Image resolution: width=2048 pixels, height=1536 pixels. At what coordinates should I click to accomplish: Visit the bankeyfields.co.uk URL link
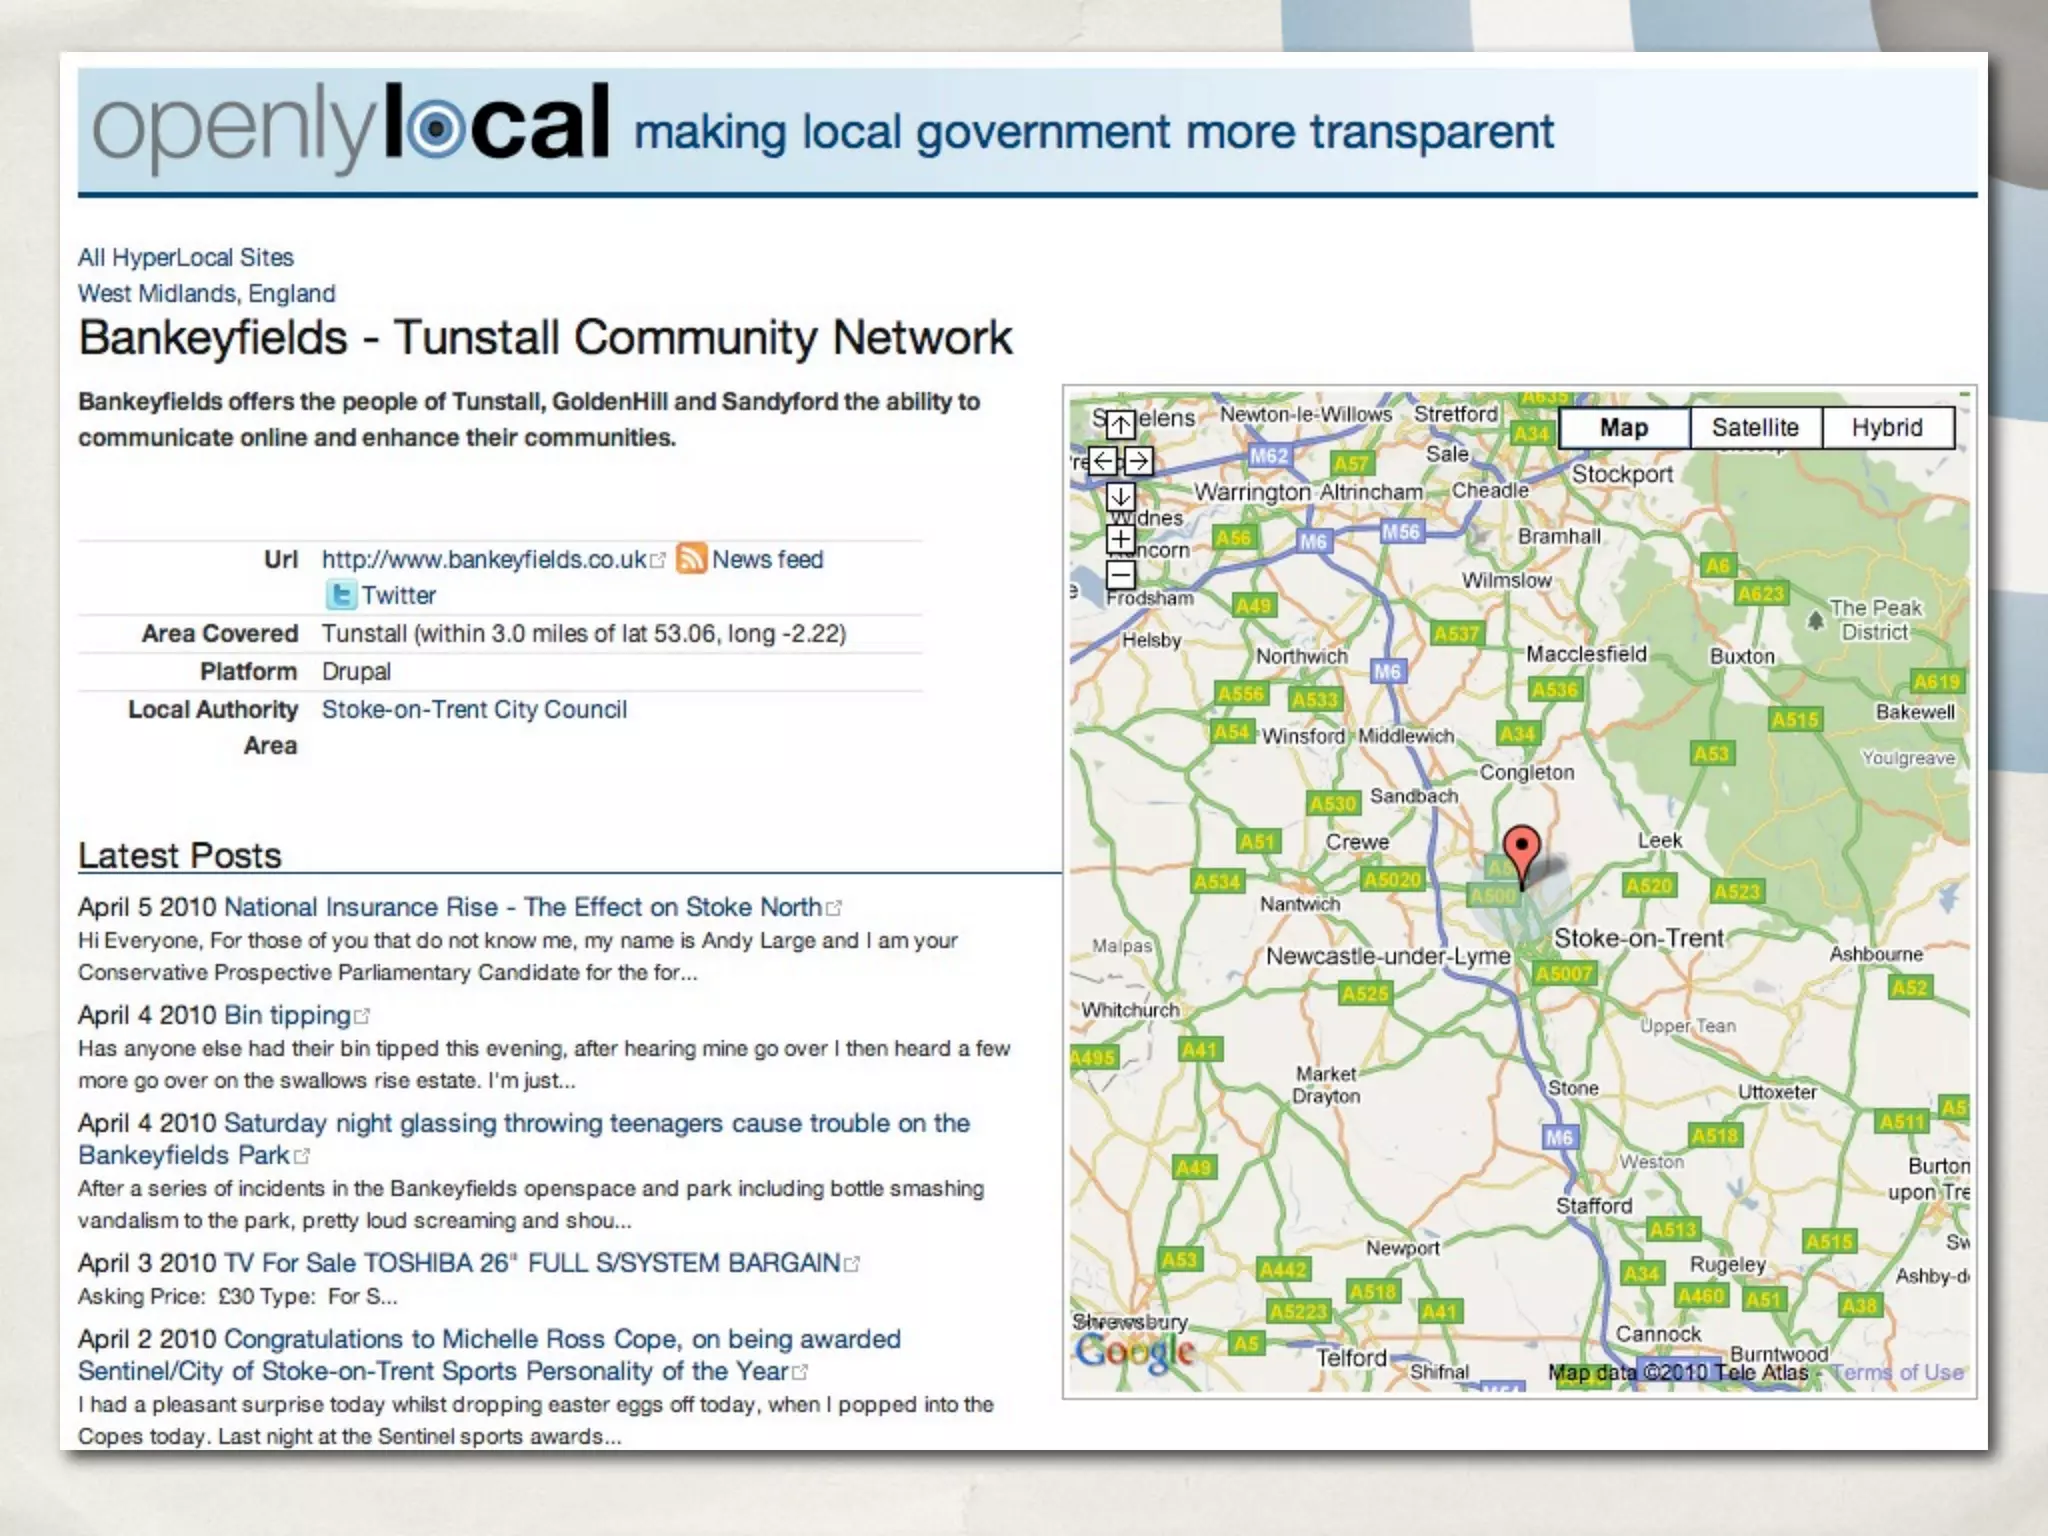484,560
